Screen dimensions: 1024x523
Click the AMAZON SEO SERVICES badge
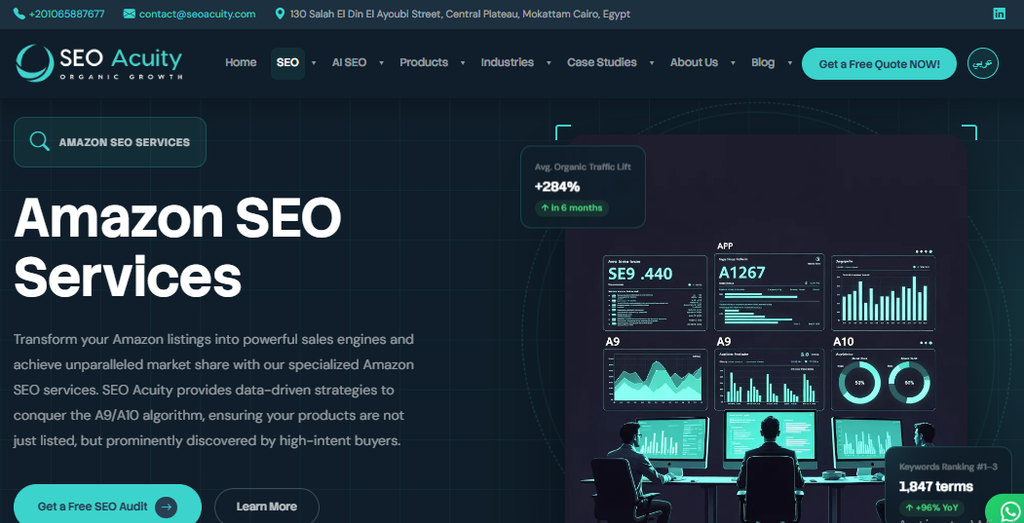click(x=110, y=142)
